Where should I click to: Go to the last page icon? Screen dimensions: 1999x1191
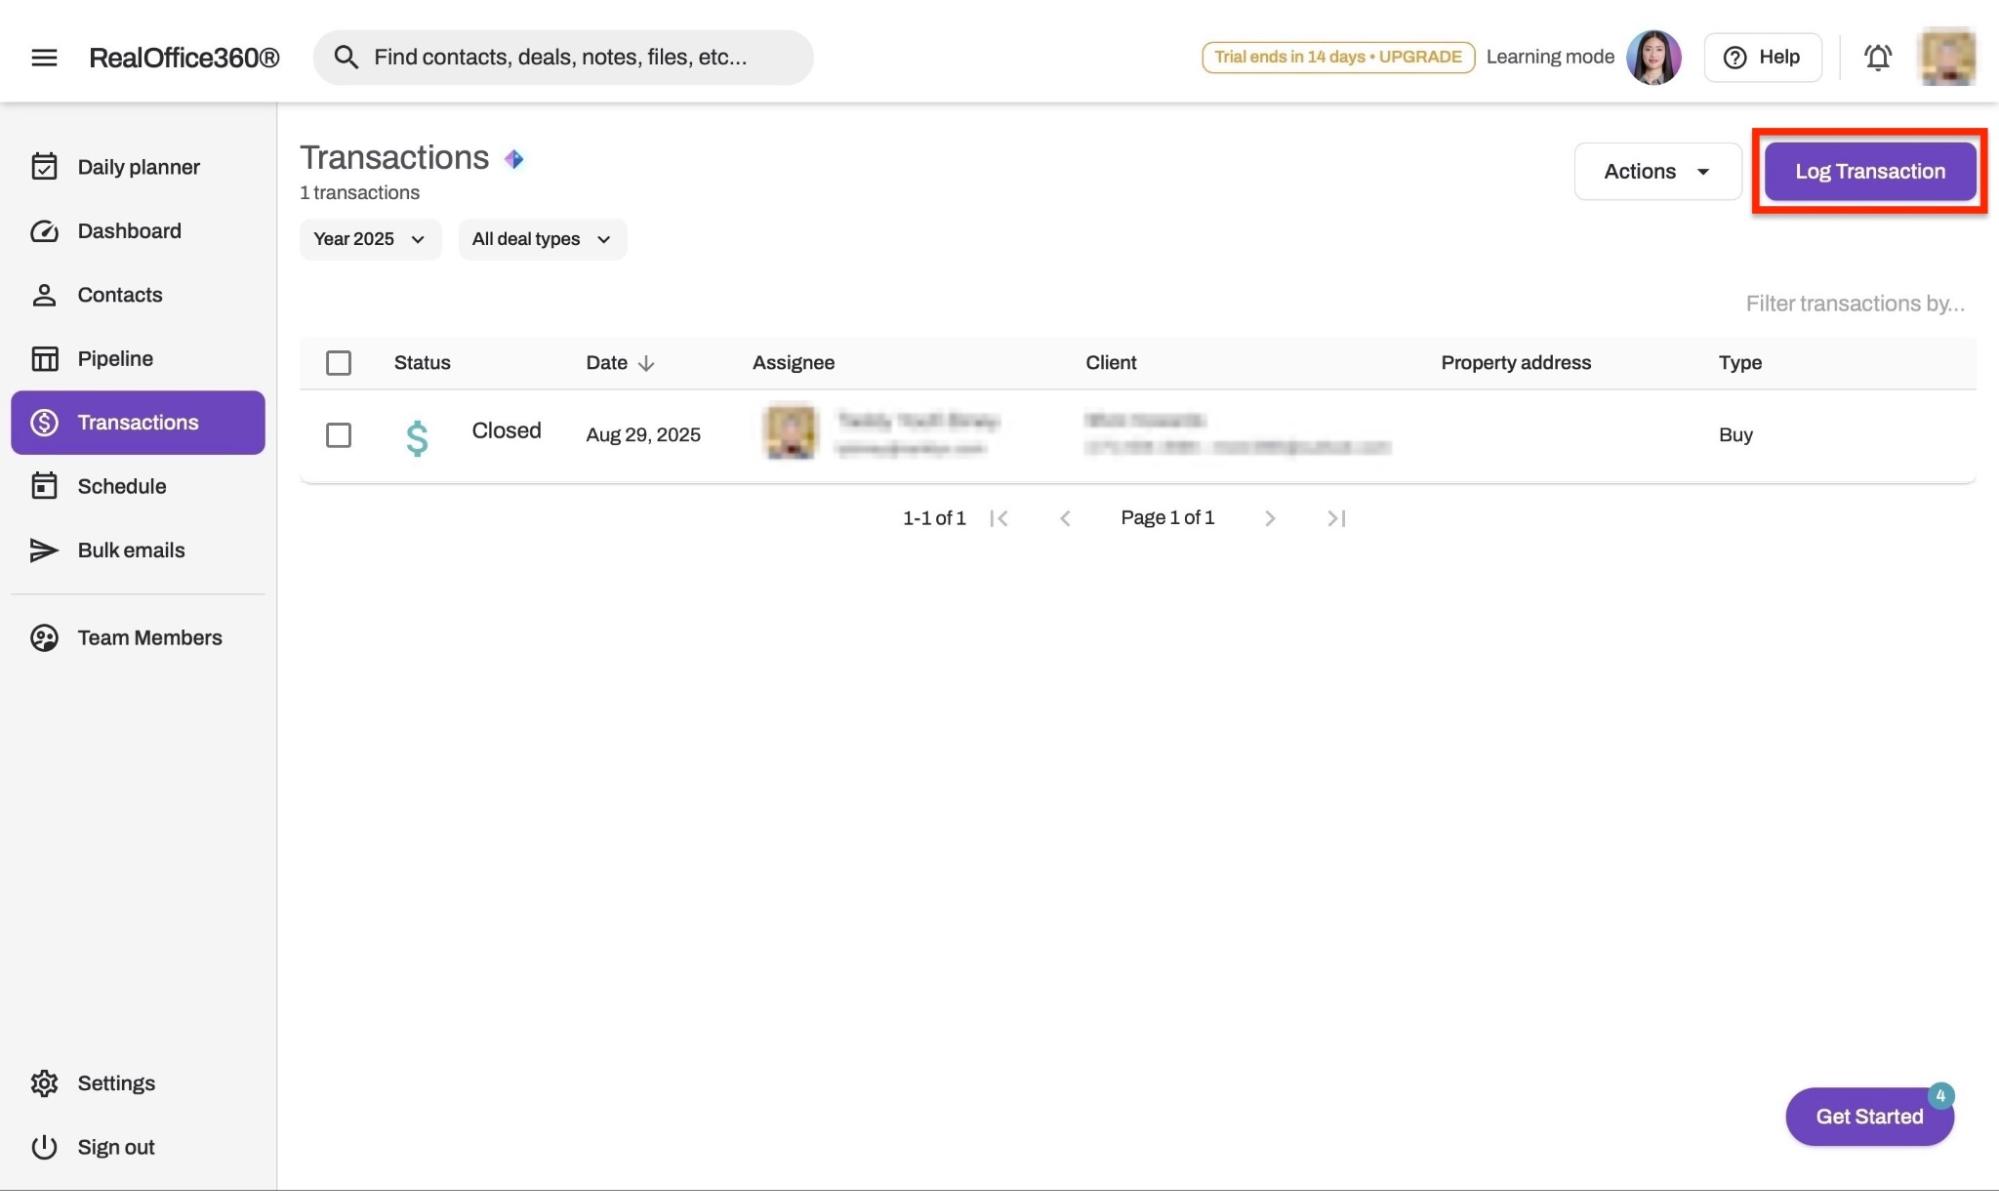click(1336, 518)
